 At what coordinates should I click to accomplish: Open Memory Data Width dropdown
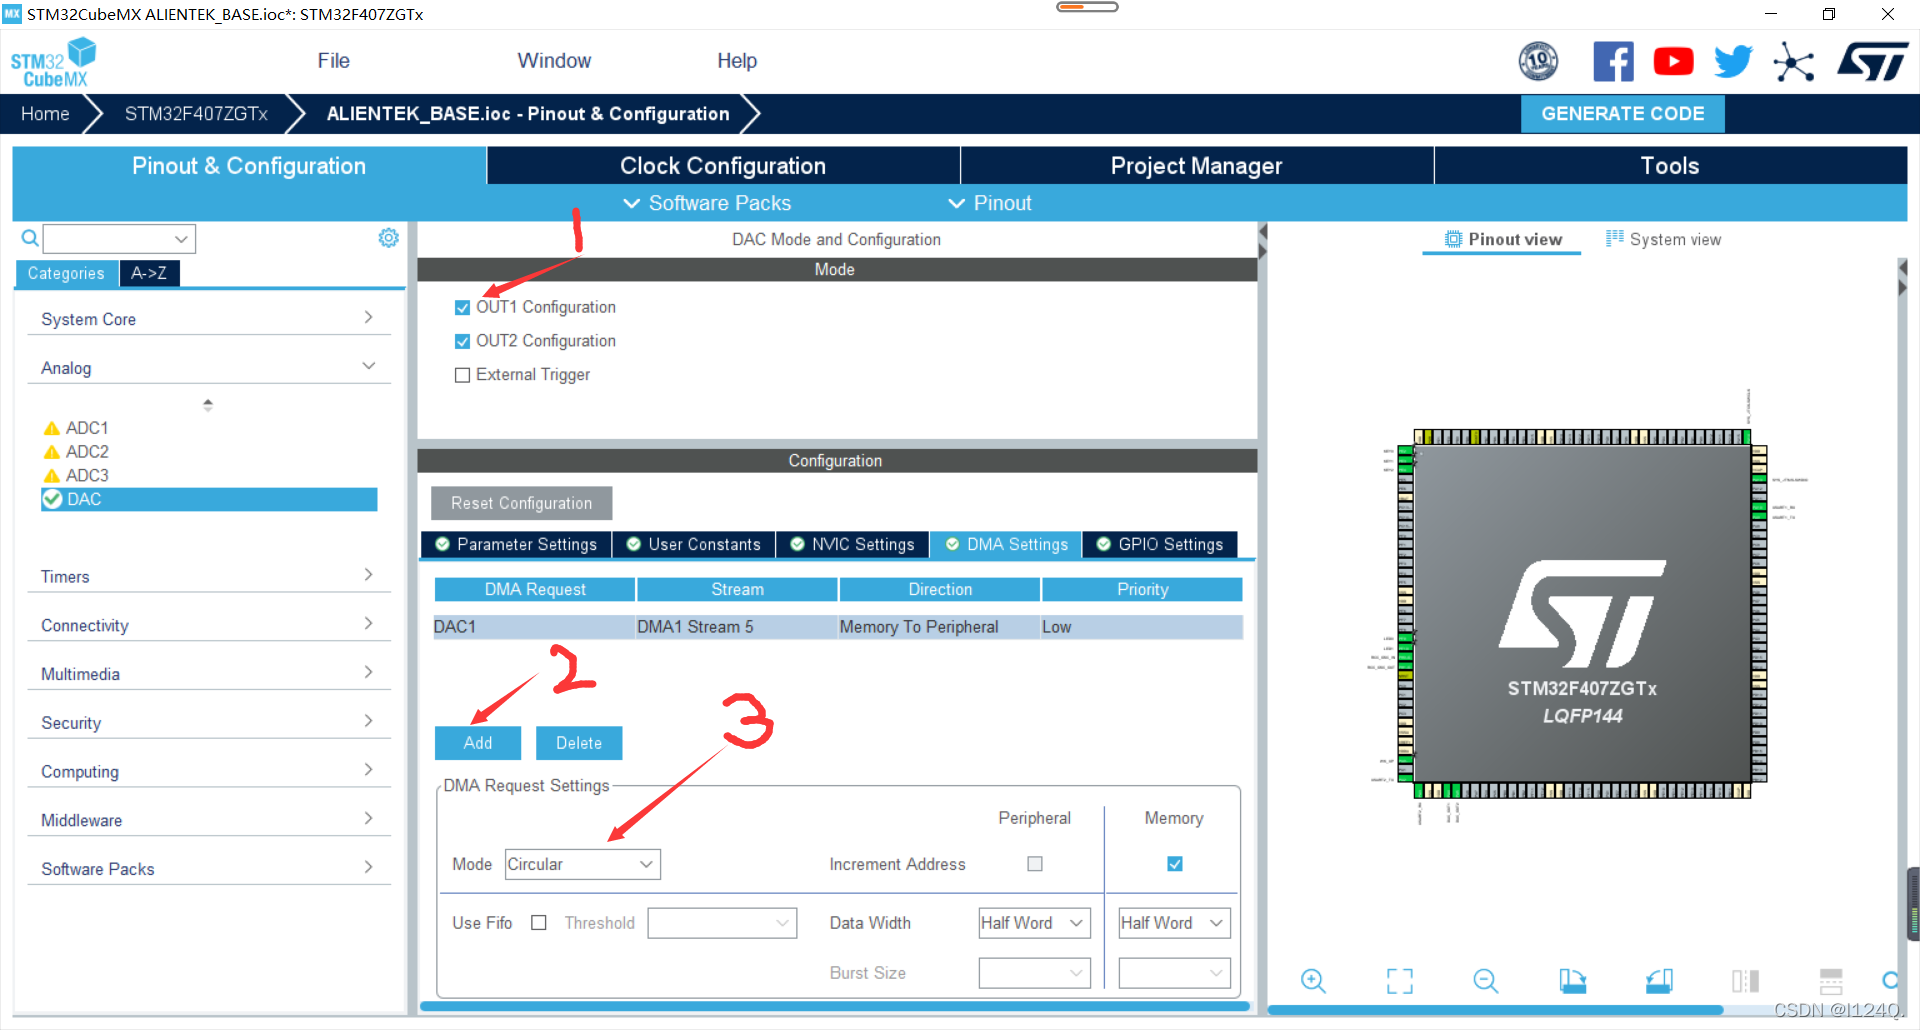1174,923
